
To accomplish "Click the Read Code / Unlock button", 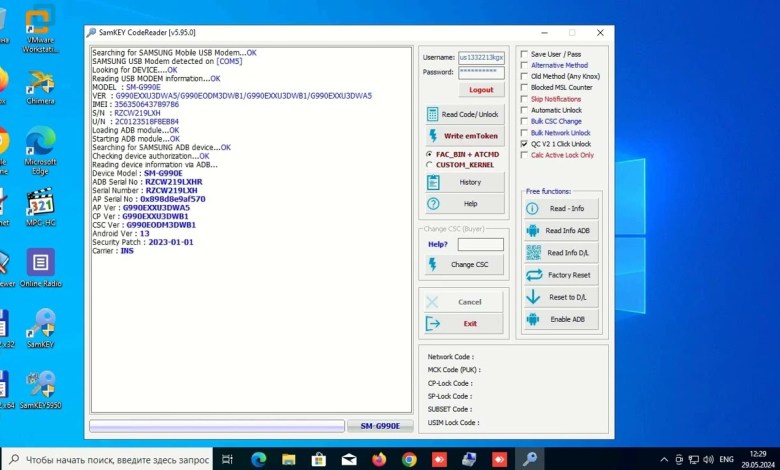I will pyautogui.click(x=464, y=114).
